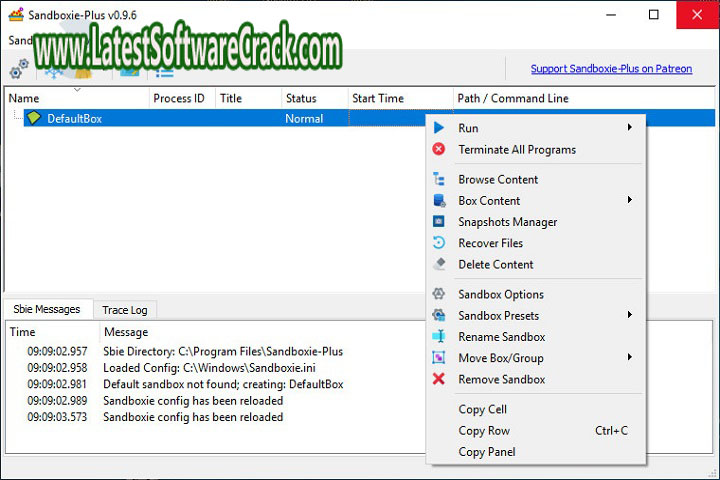720x480 pixels.
Task: Select Copy Row in the context menu
Action: (x=484, y=431)
